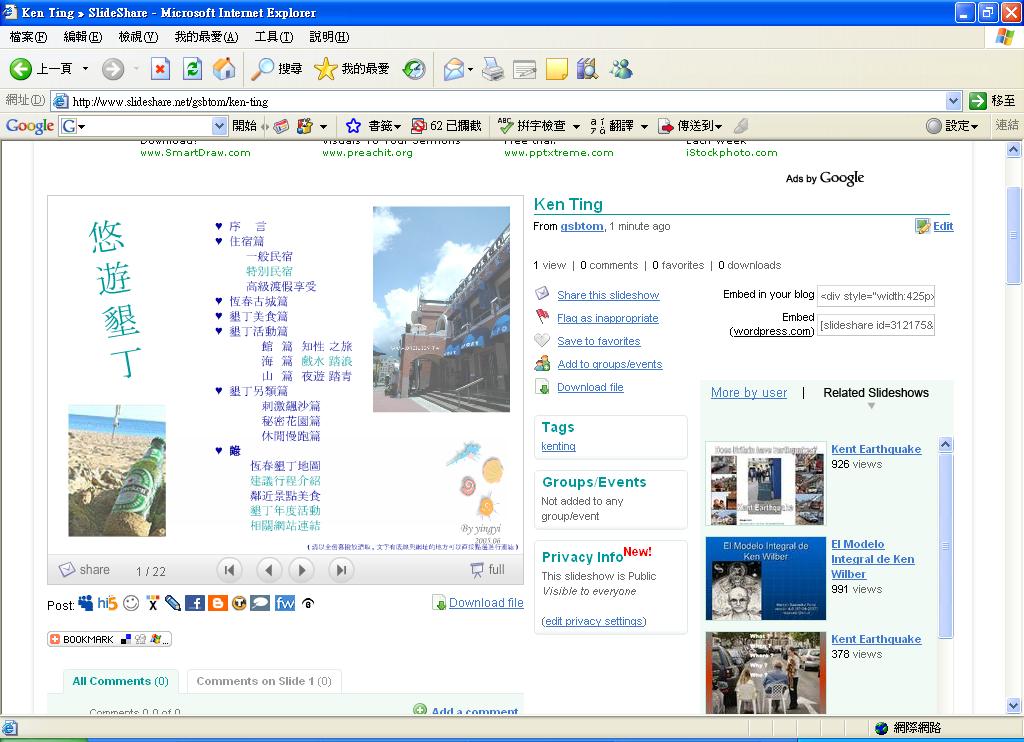Screen dimensions: 1024x742
Task: Open the Back button history dropdown
Action: pos(85,68)
